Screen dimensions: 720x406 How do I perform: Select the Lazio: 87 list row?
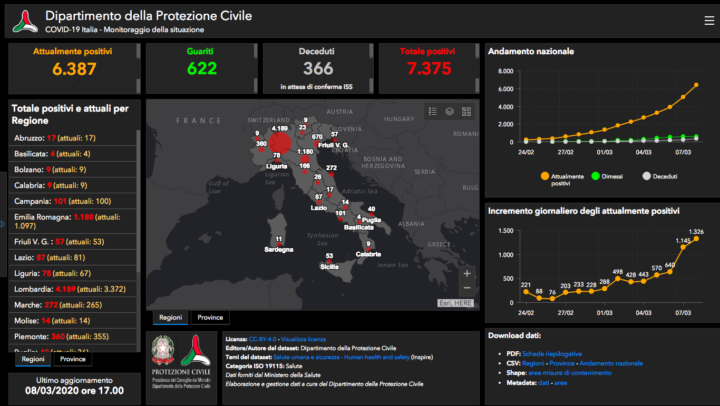pyautogui.click(x=73, y=257)
